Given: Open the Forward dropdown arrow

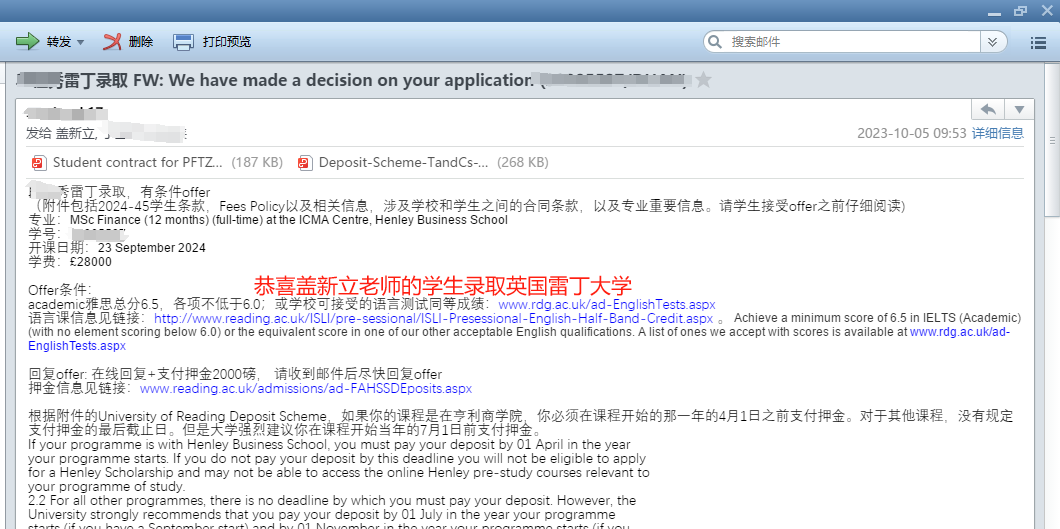Looking at the screenshot, I should pos(81,43).
